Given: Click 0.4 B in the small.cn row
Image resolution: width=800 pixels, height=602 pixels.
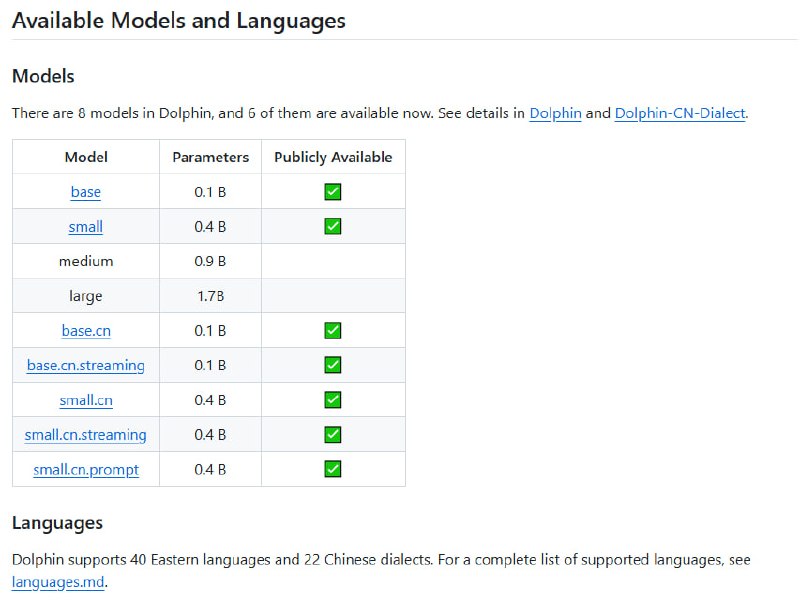Looking at the screenshot, I should [x=210, y=400].
